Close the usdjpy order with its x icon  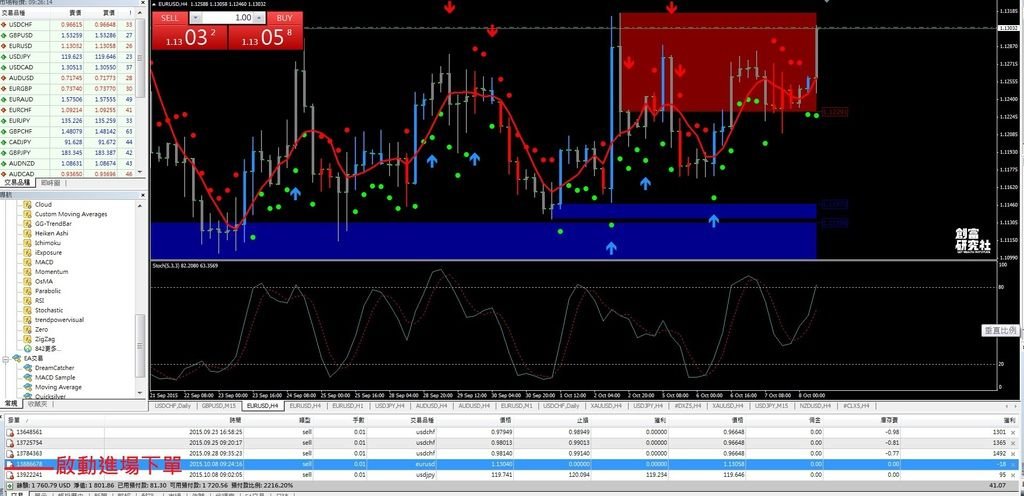pos(1013,475)
